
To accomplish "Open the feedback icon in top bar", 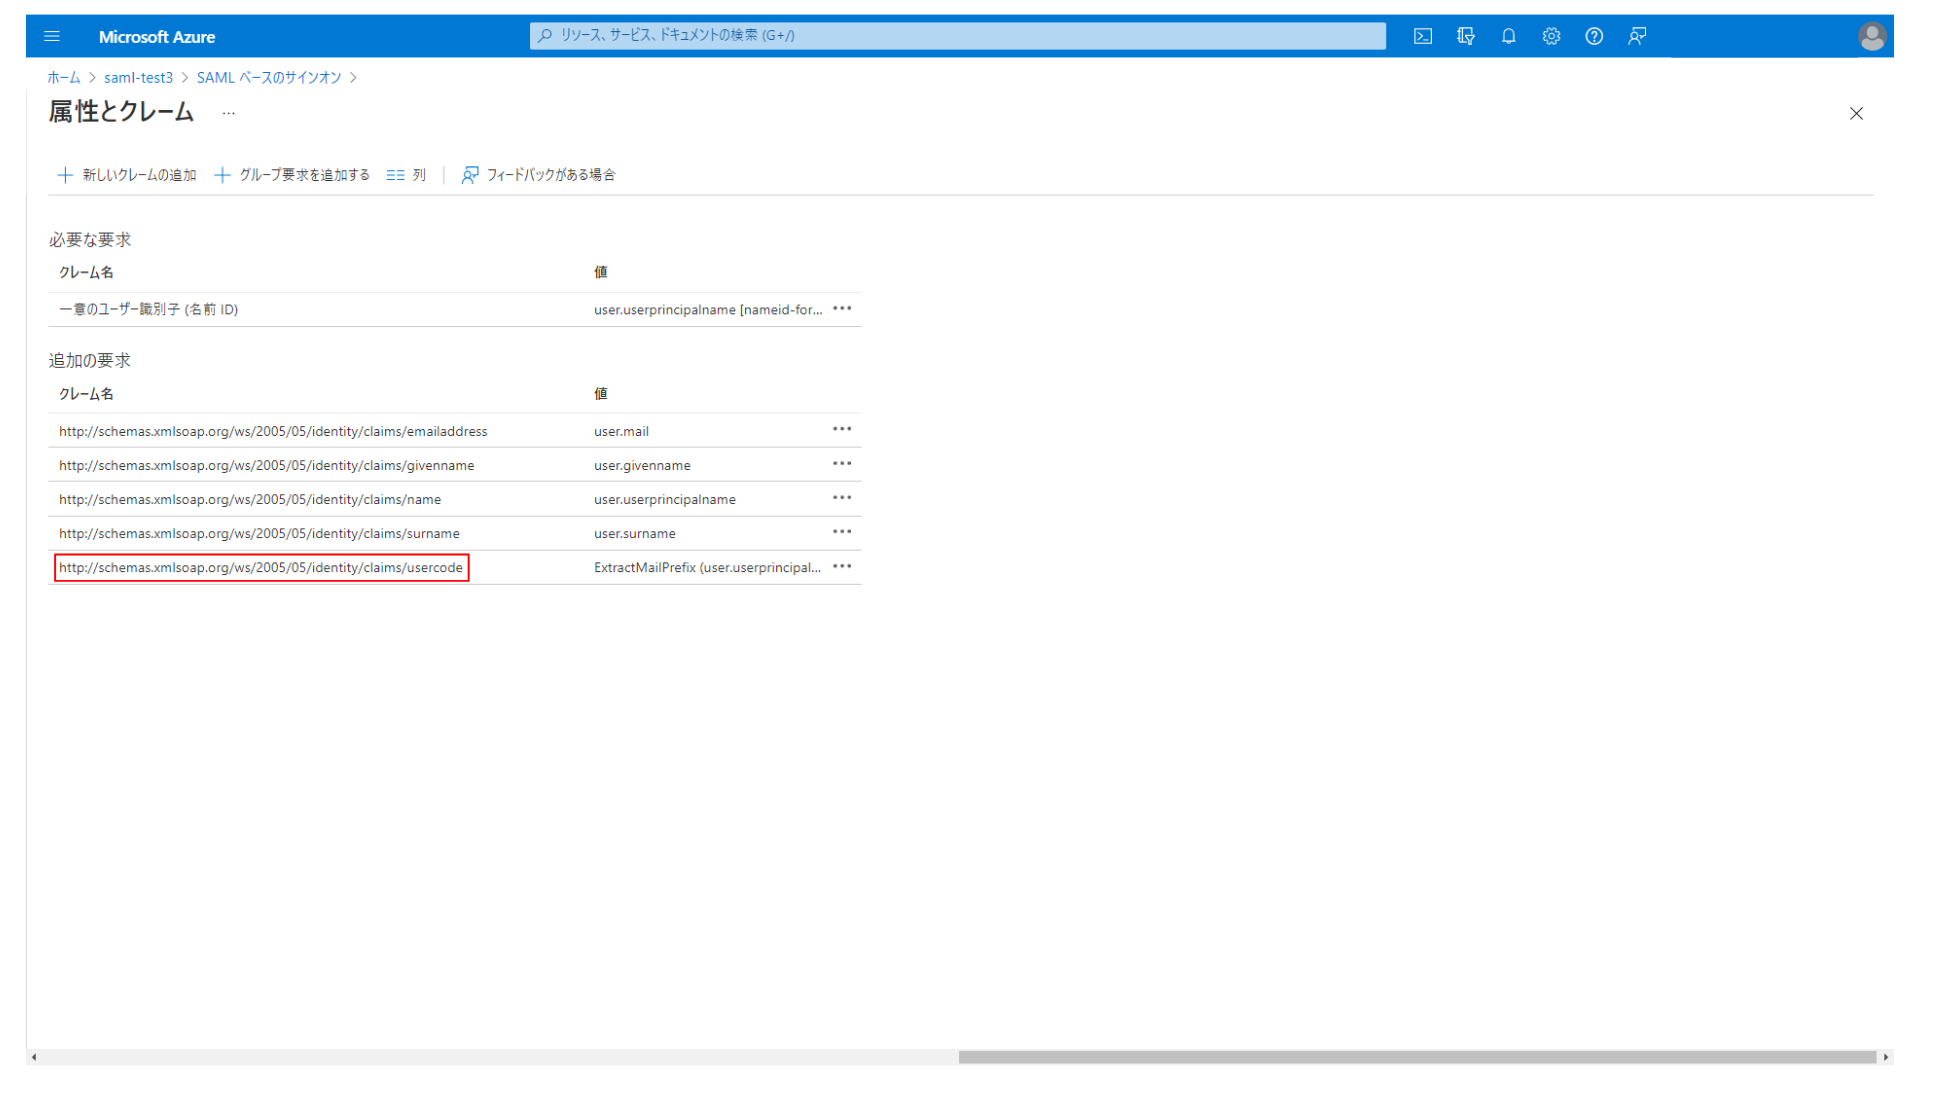I will point(1637,36).
